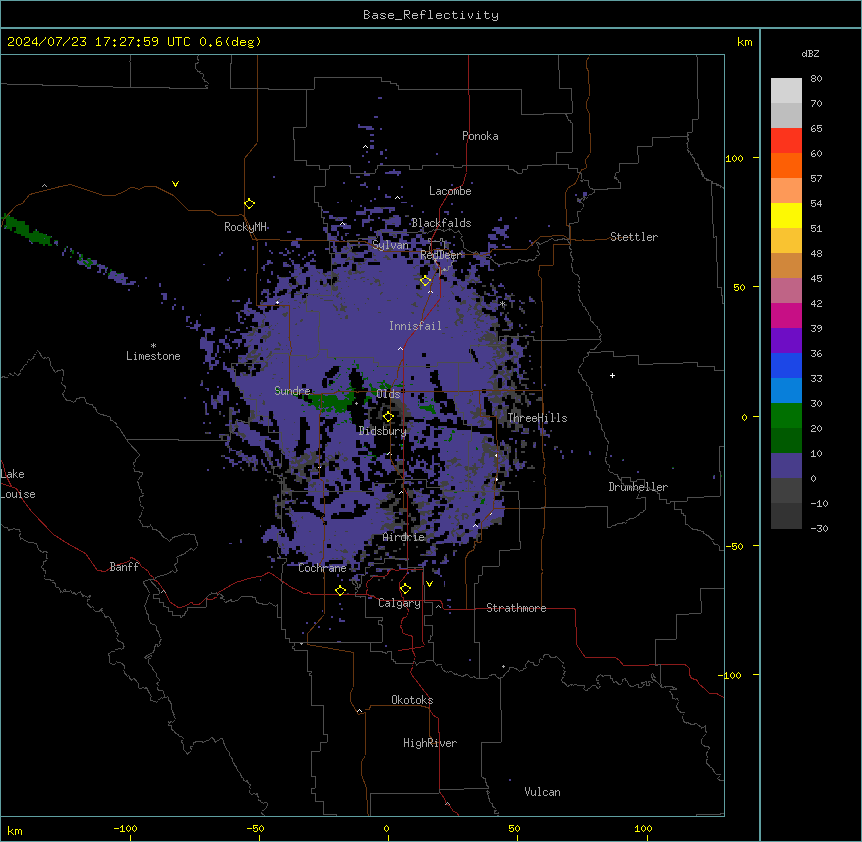Click the asterisk marker above Limestone label

tap(153, 345)
